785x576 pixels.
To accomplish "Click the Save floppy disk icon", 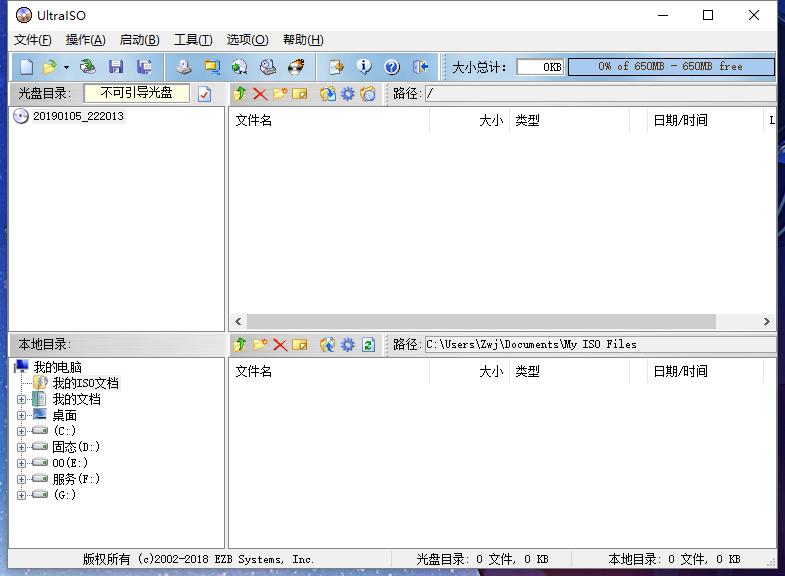I will [116, 67].
